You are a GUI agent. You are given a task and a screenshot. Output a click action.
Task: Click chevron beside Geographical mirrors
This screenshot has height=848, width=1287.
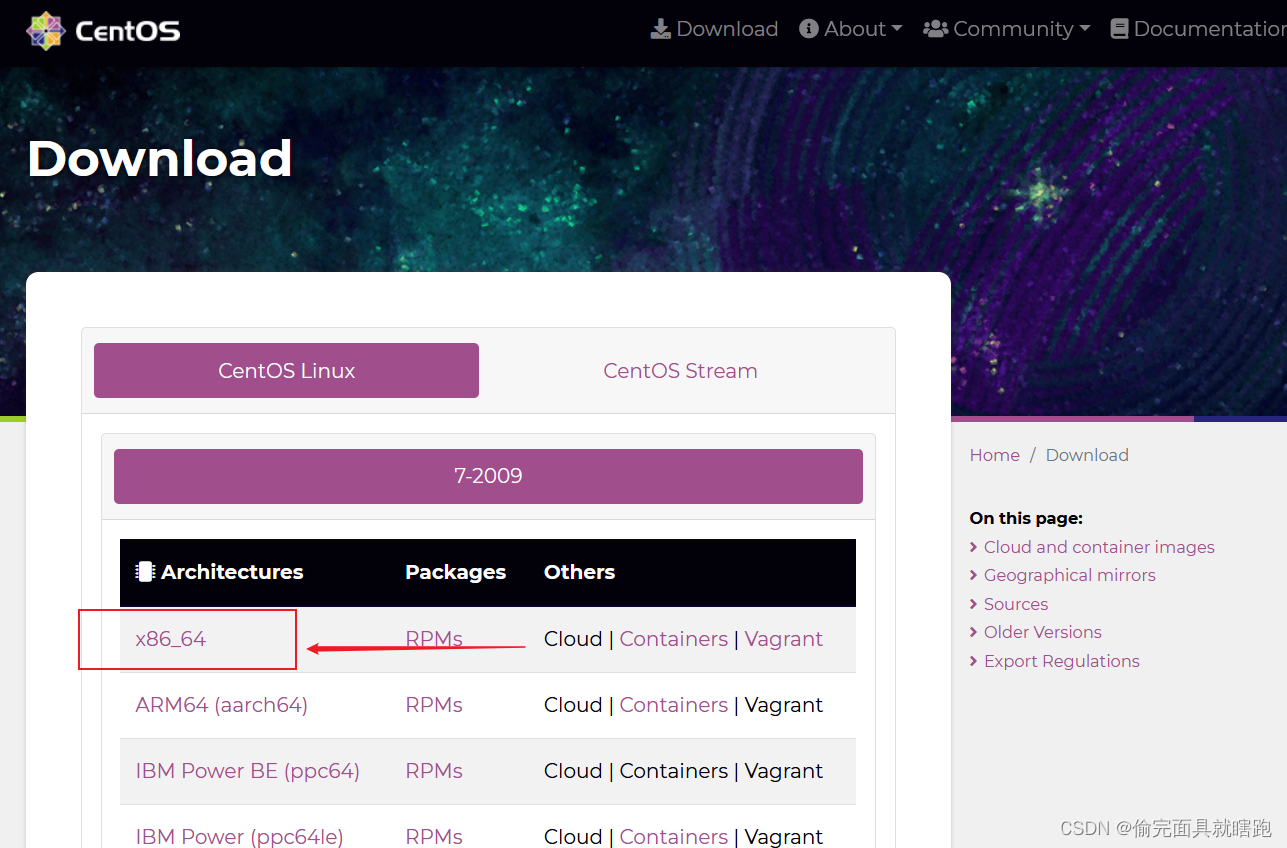[x=974, y=575]
